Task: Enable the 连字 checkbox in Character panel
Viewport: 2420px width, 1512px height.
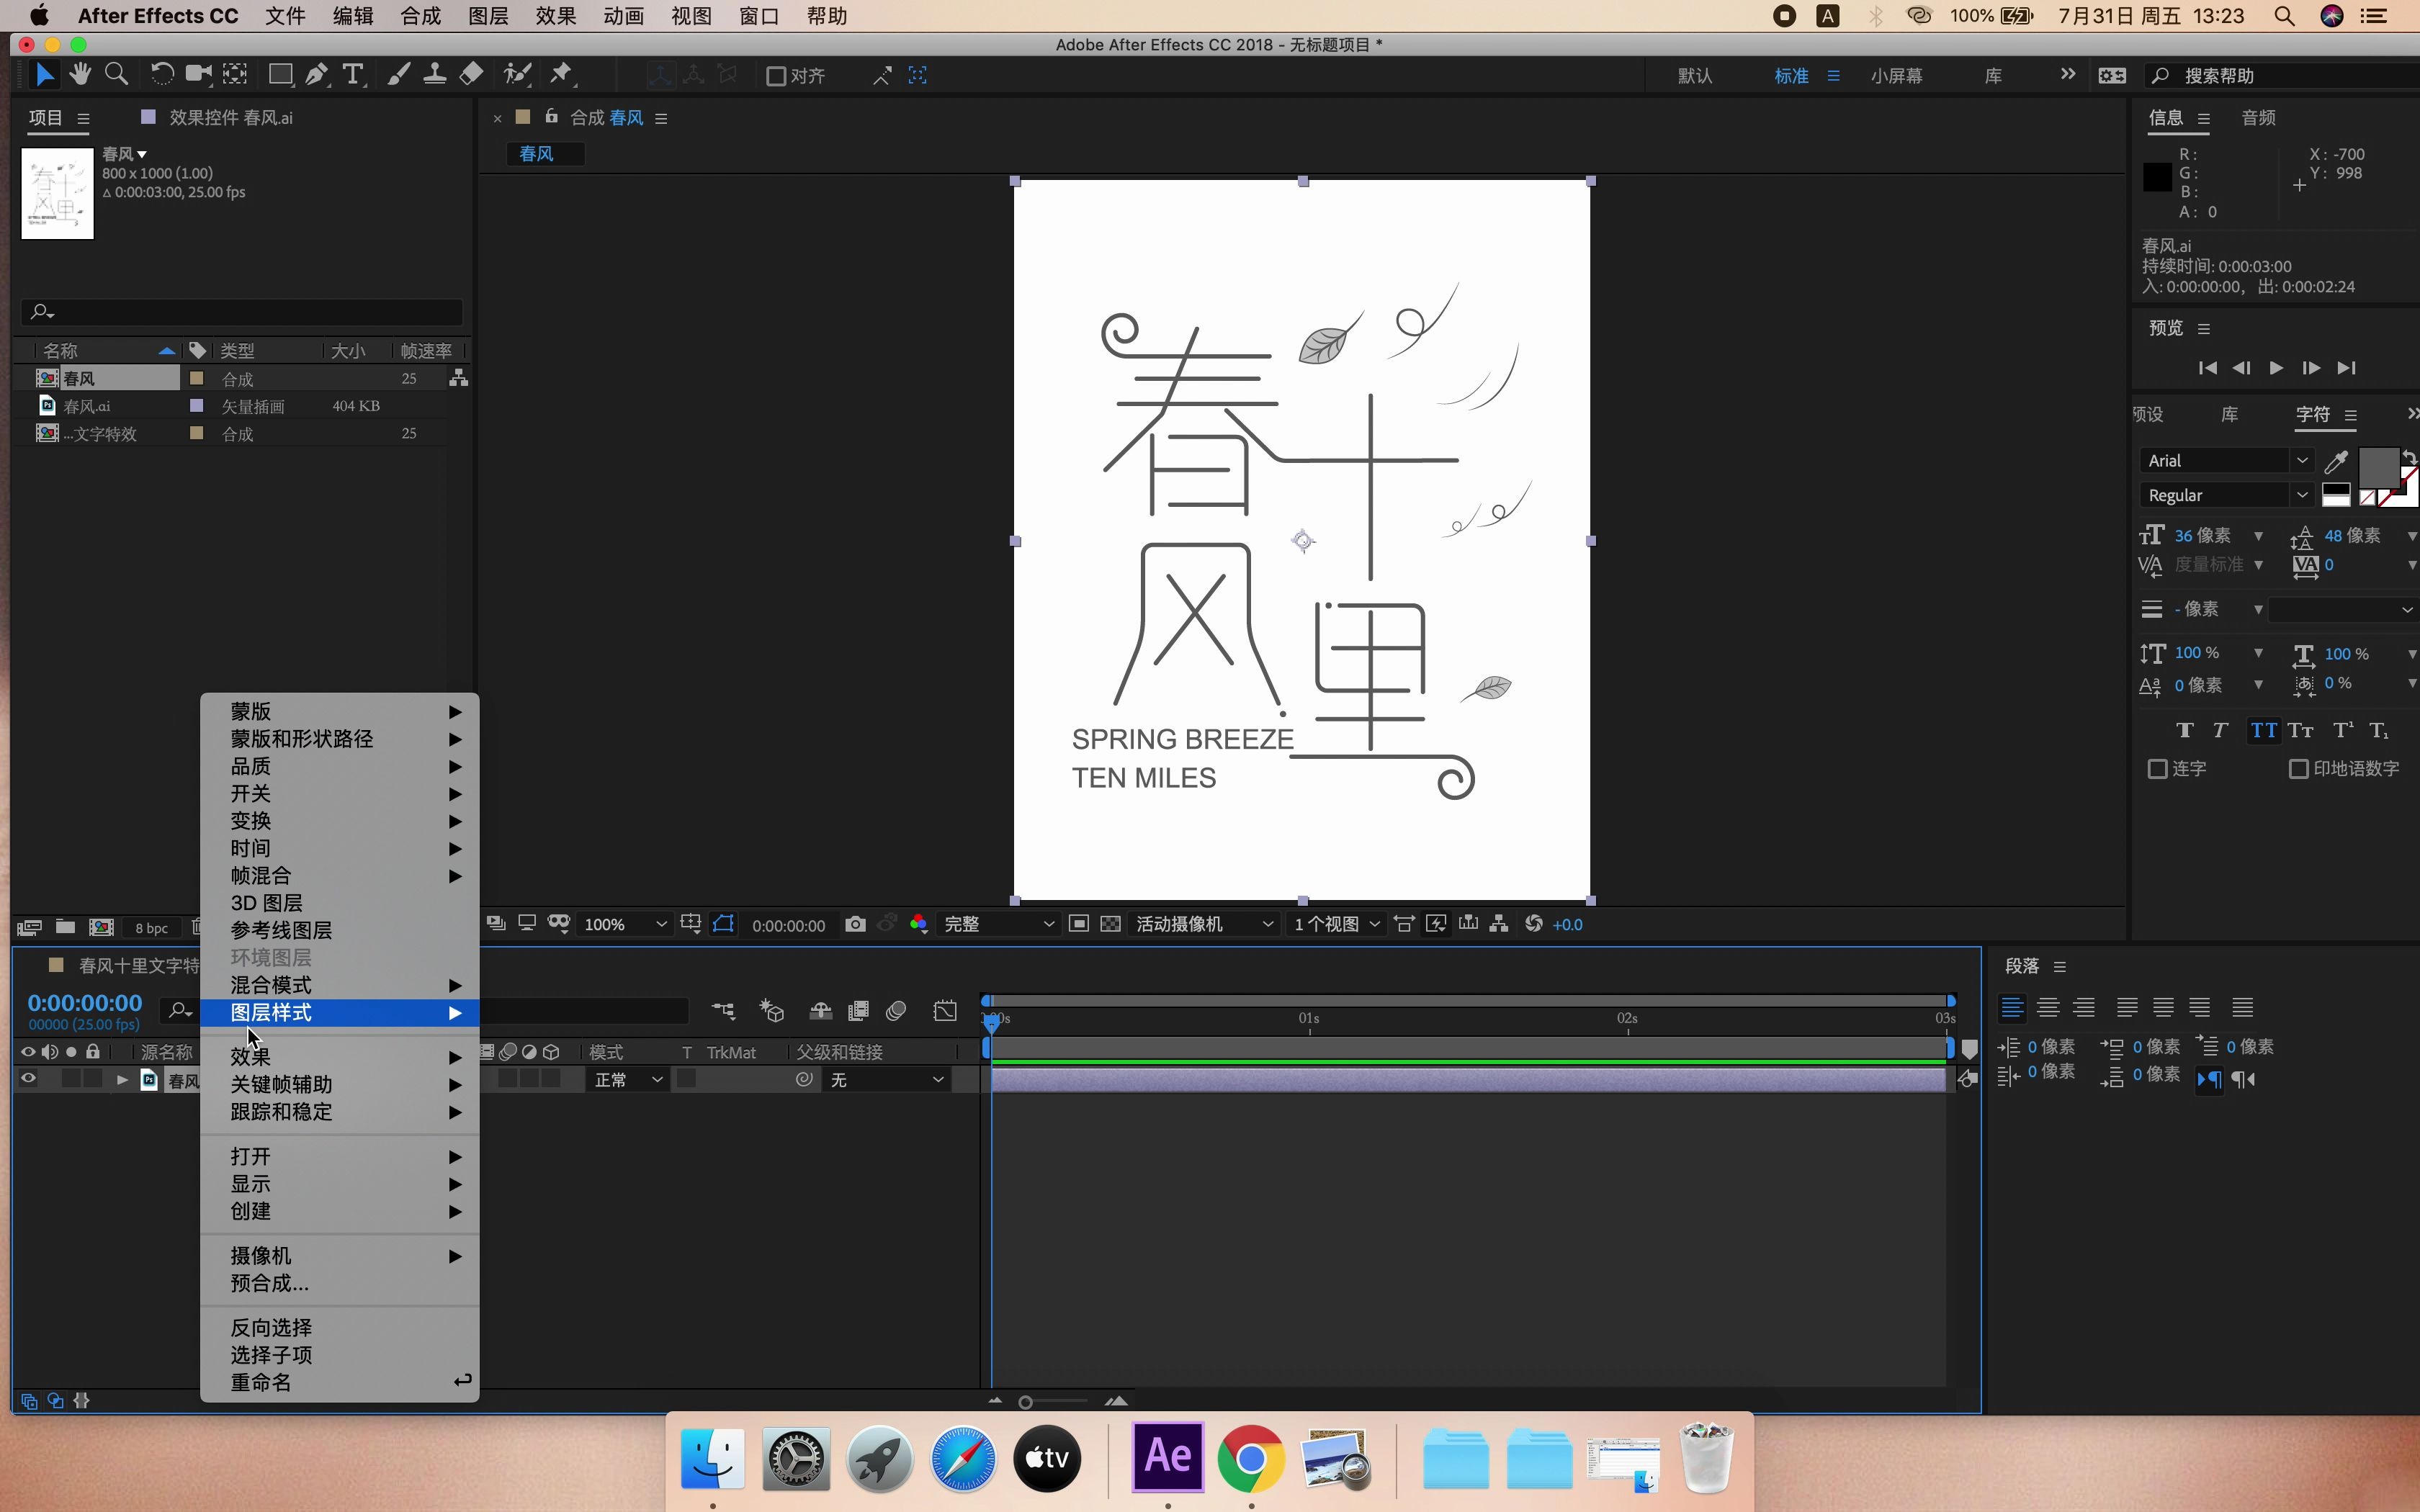Action: [2159, 768]
